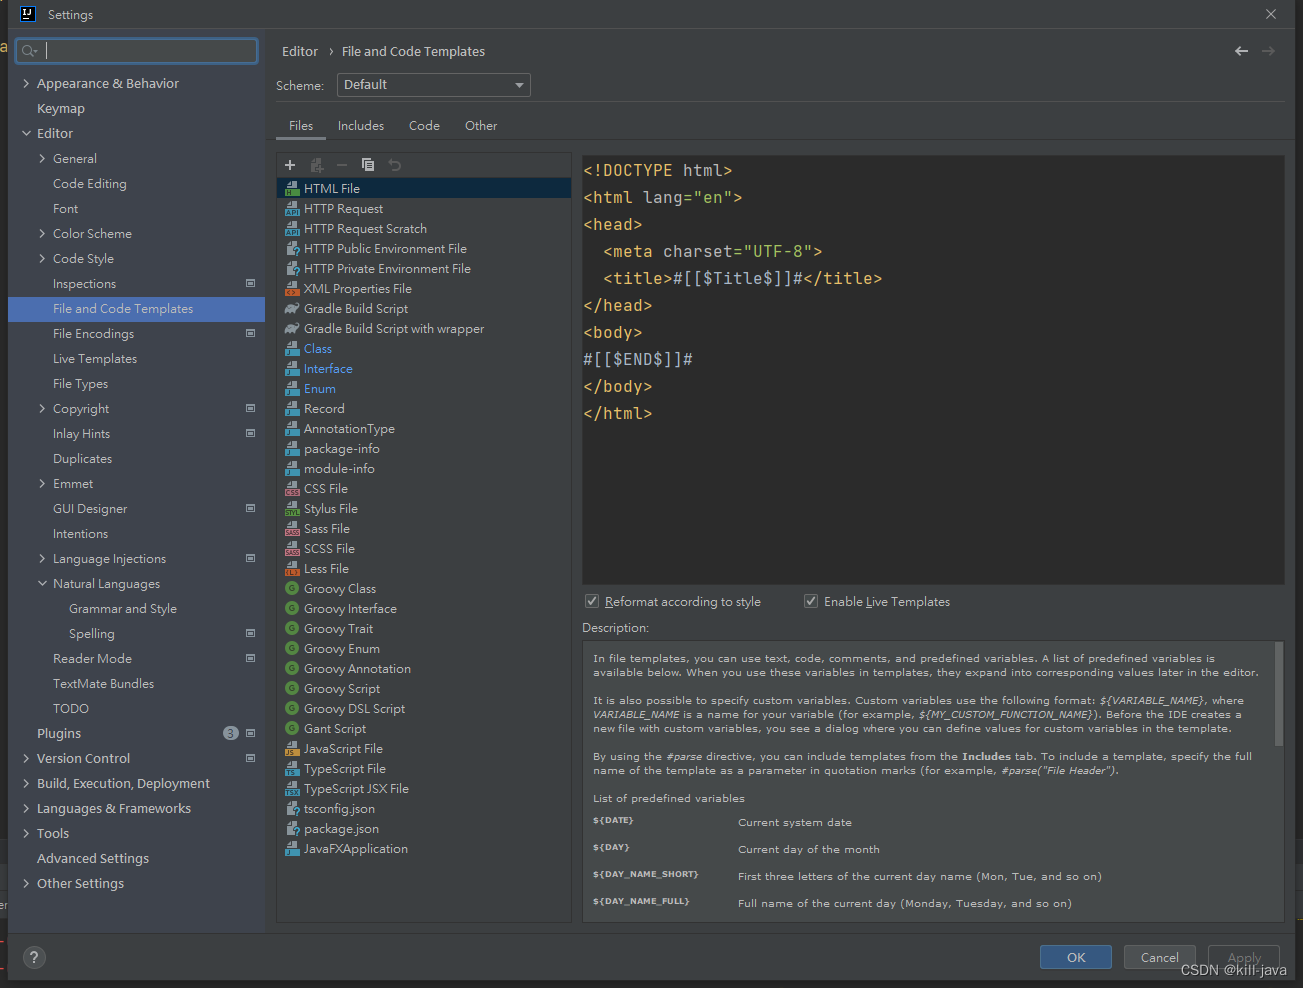Toggle Enable Live Templates checkbox
Viewport: 1303px width, 988px height.
click(x=811, y=601)
